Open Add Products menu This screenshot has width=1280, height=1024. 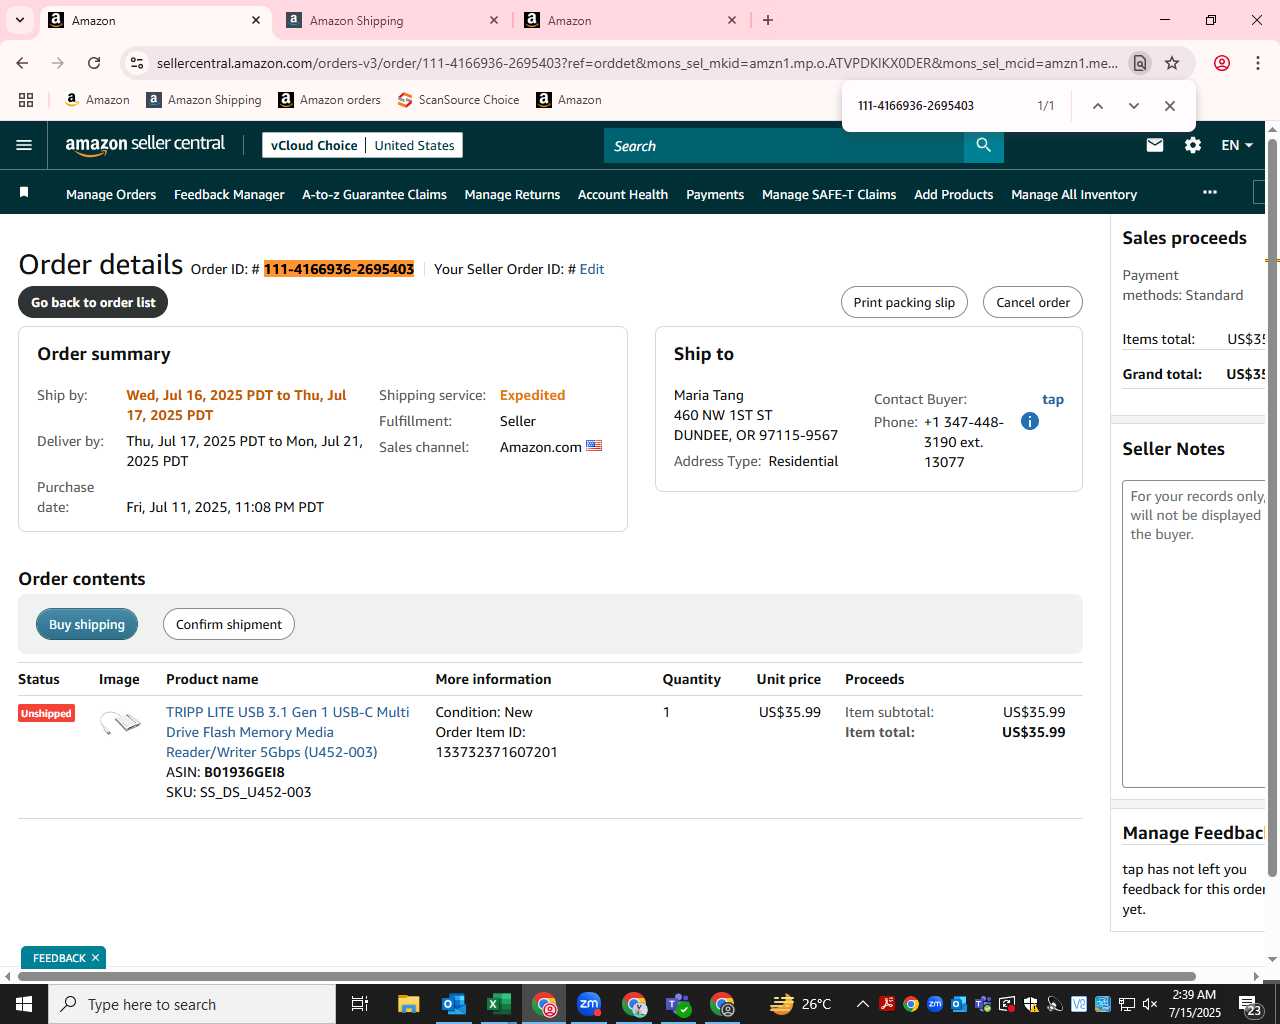(953, 194)
